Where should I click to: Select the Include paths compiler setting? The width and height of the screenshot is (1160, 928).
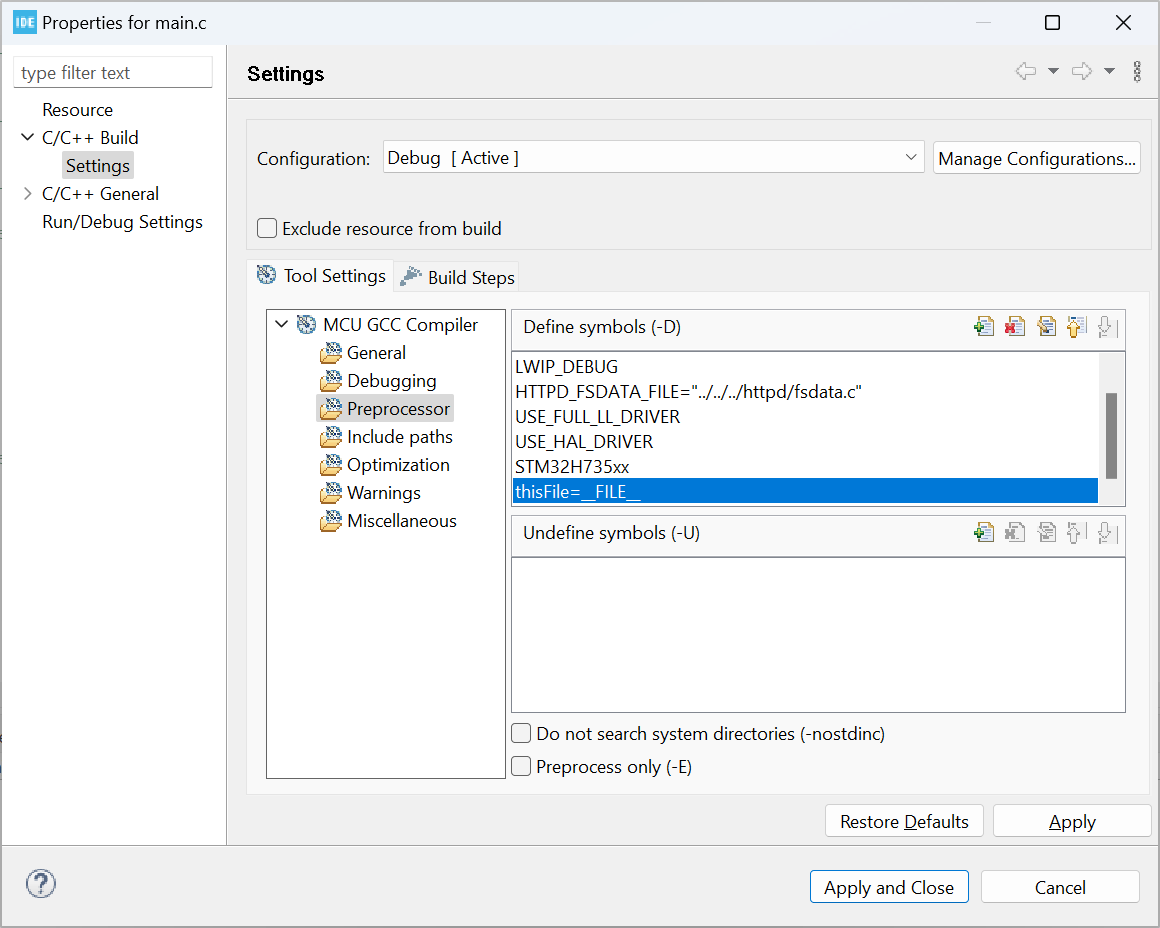(399, 437)
